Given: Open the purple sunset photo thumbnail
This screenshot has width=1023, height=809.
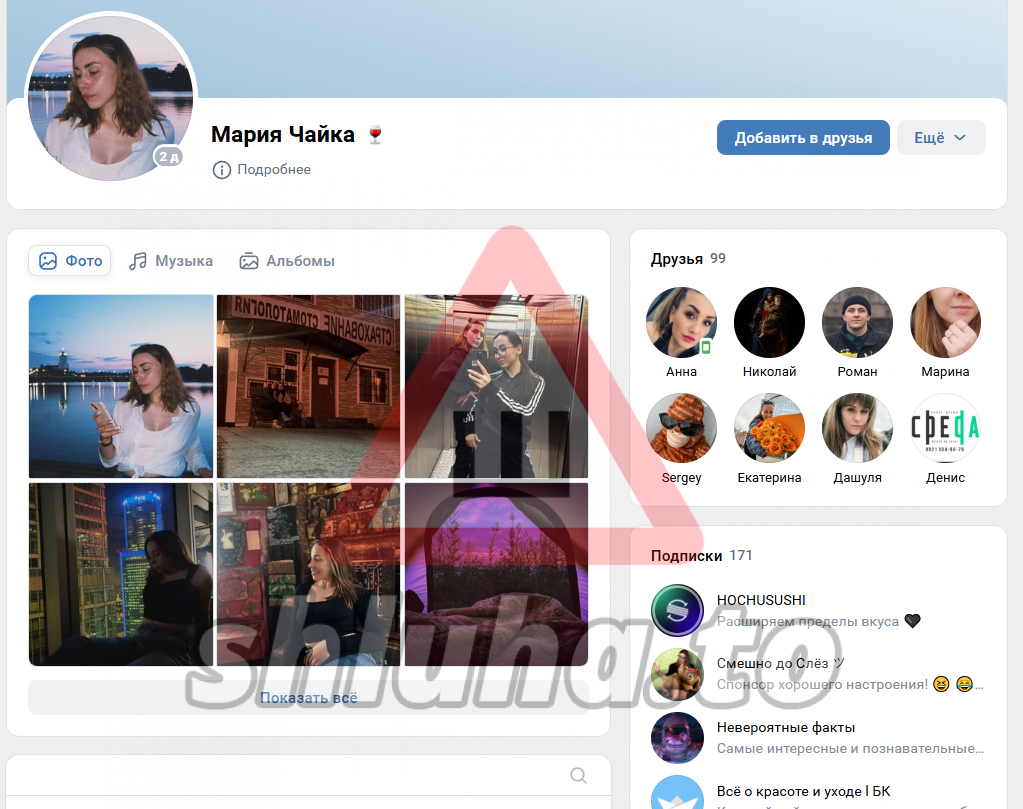Looking at the screenshot, I should pyautogui.click(x=496, y=574).
